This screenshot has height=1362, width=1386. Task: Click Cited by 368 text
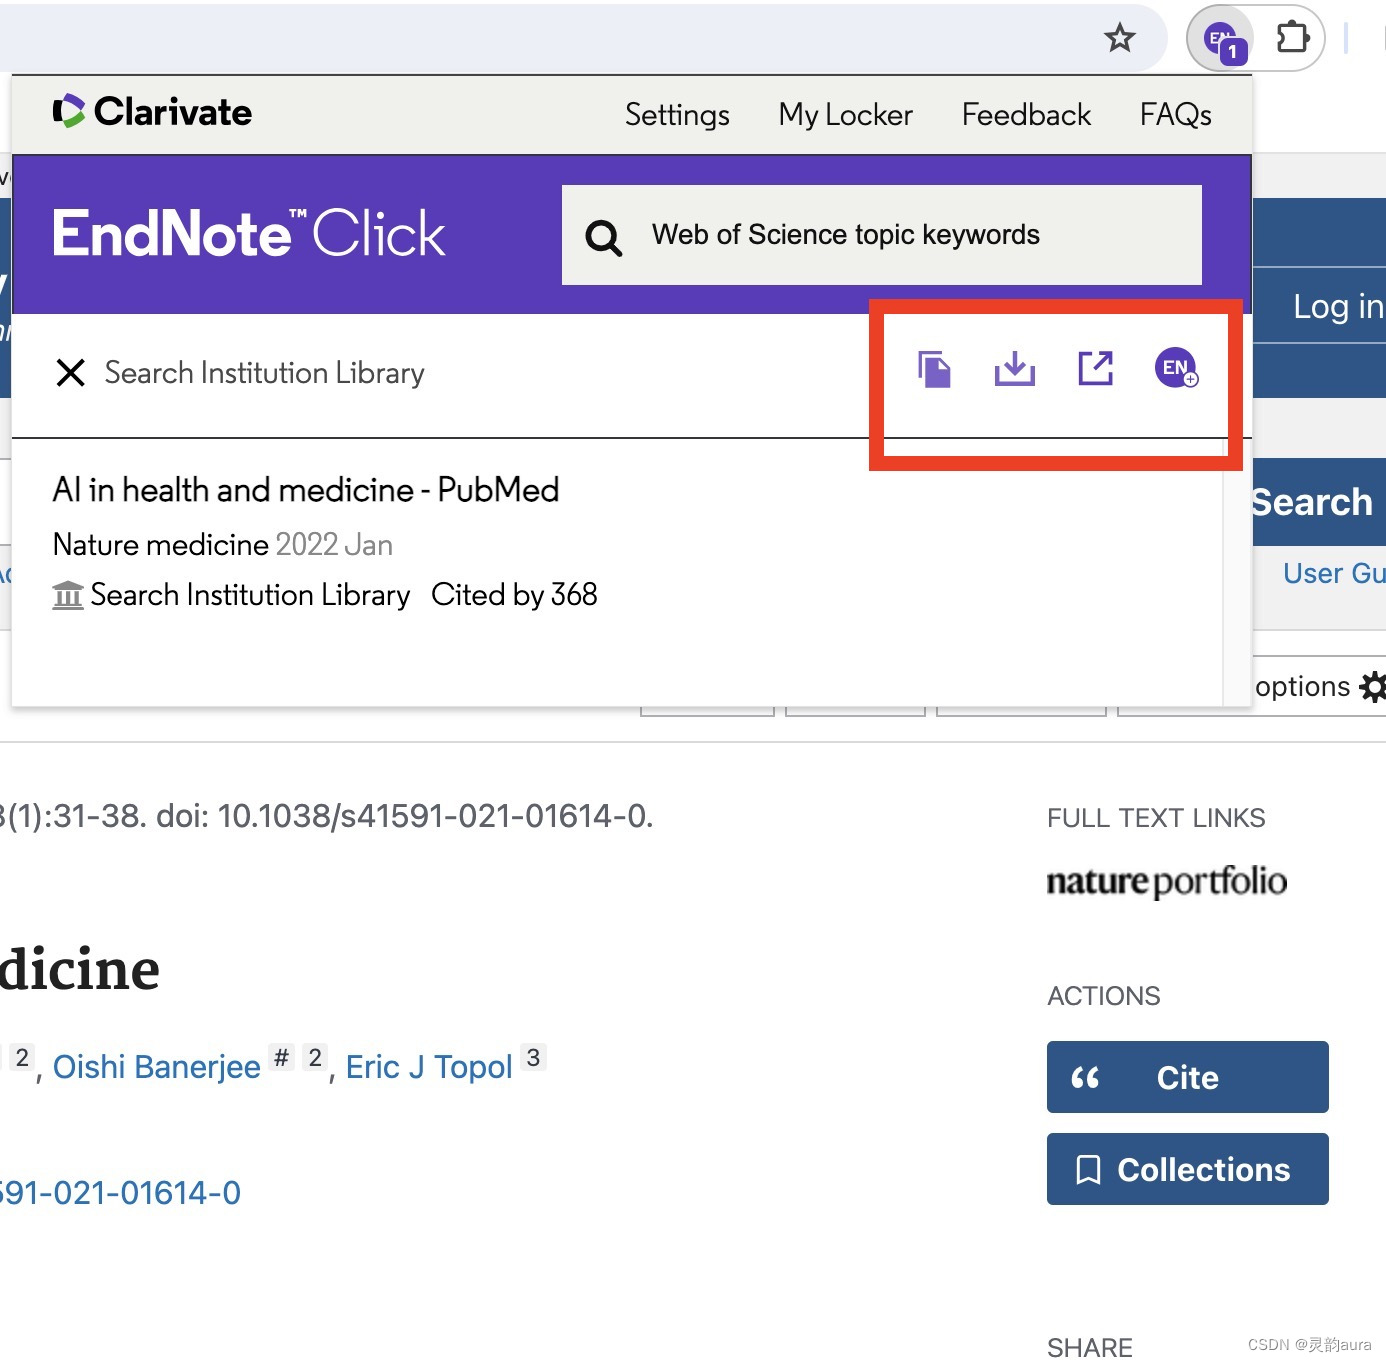514,595
